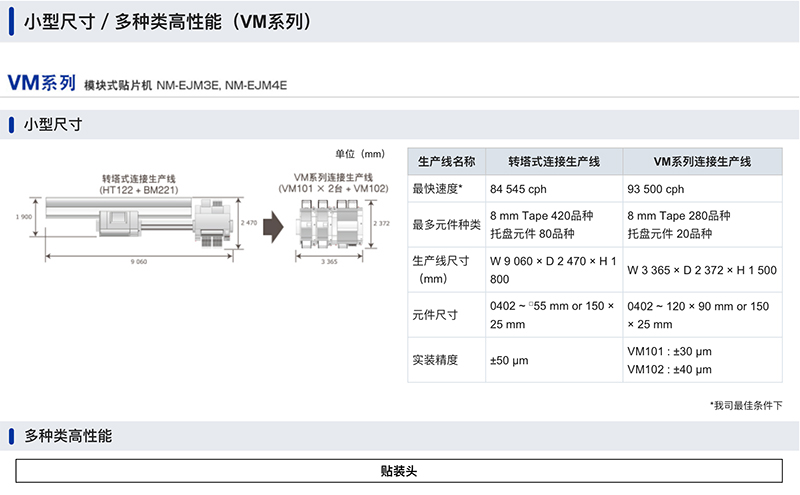Click the turret-type production line machine image
Viewport: 800px width, 495px height.
(x=140, y=222)
